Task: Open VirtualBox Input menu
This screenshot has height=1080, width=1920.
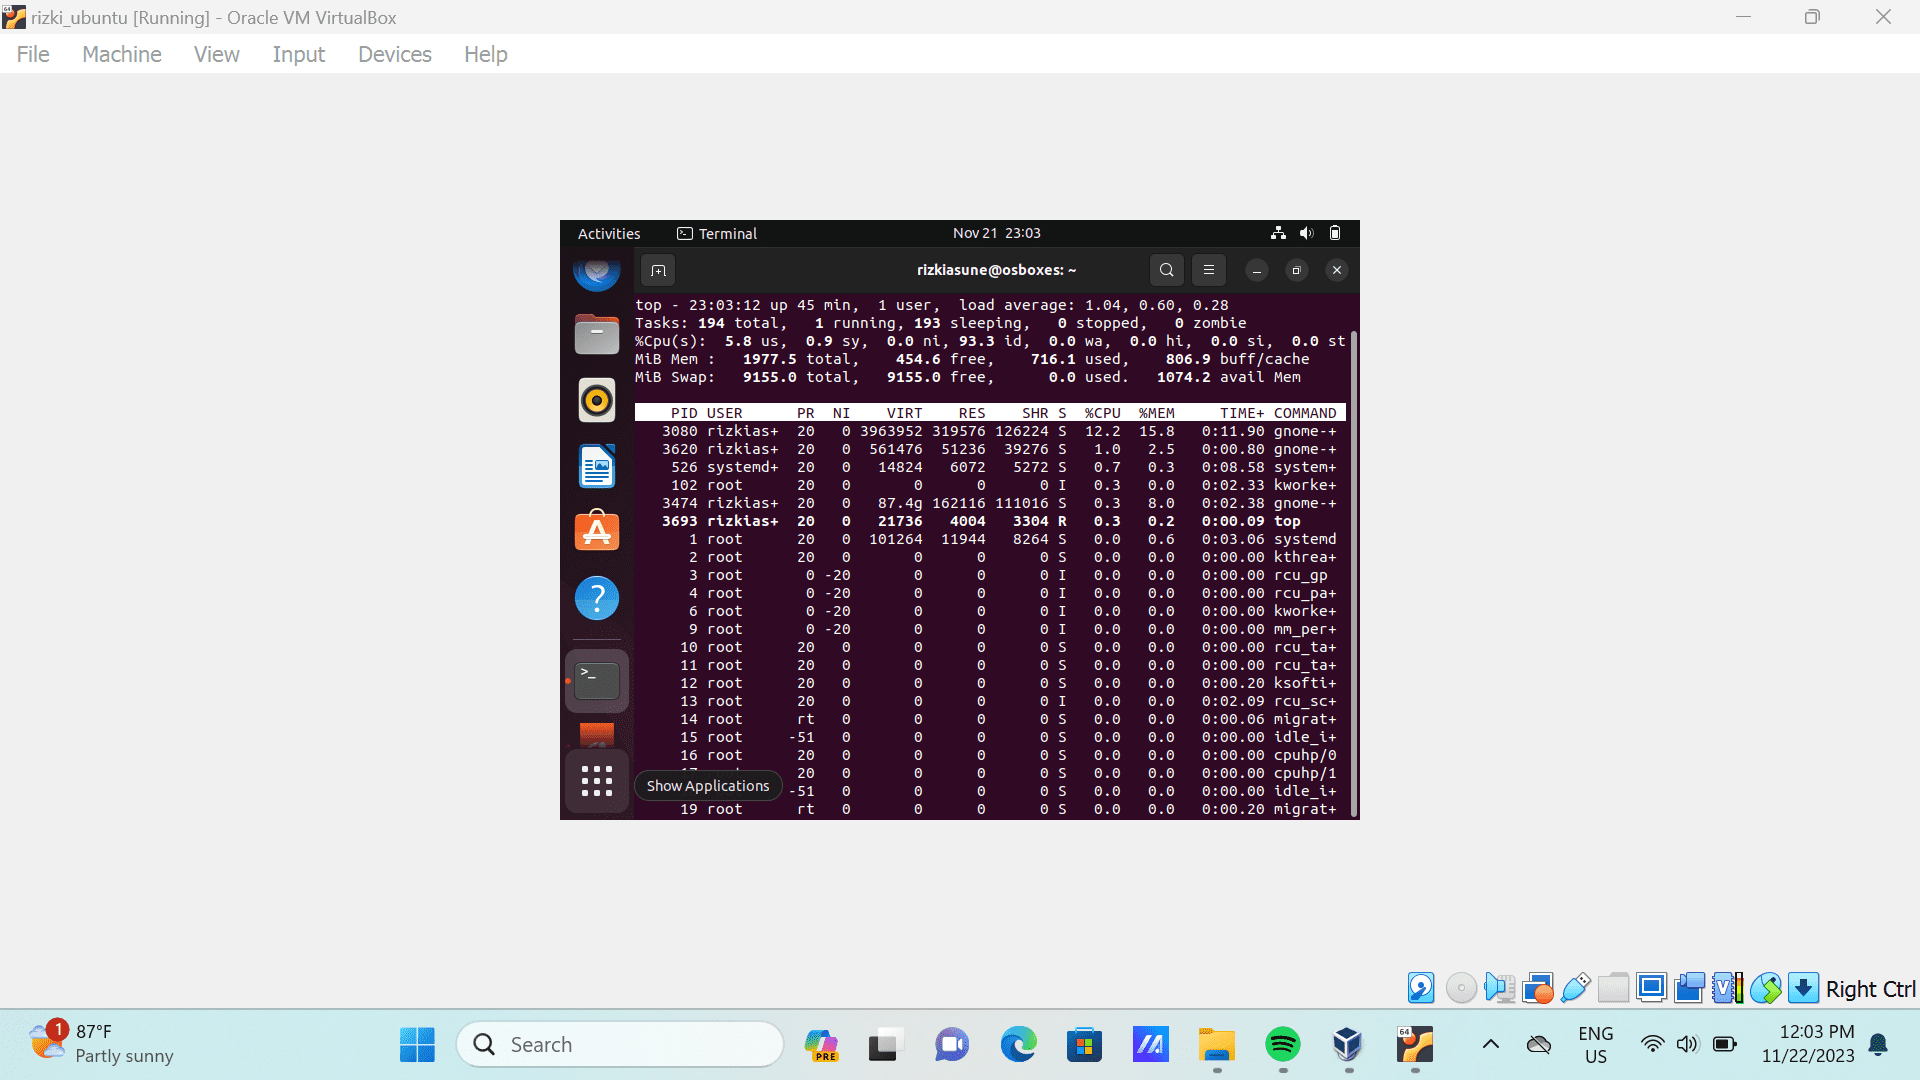Action: [298, 54]
